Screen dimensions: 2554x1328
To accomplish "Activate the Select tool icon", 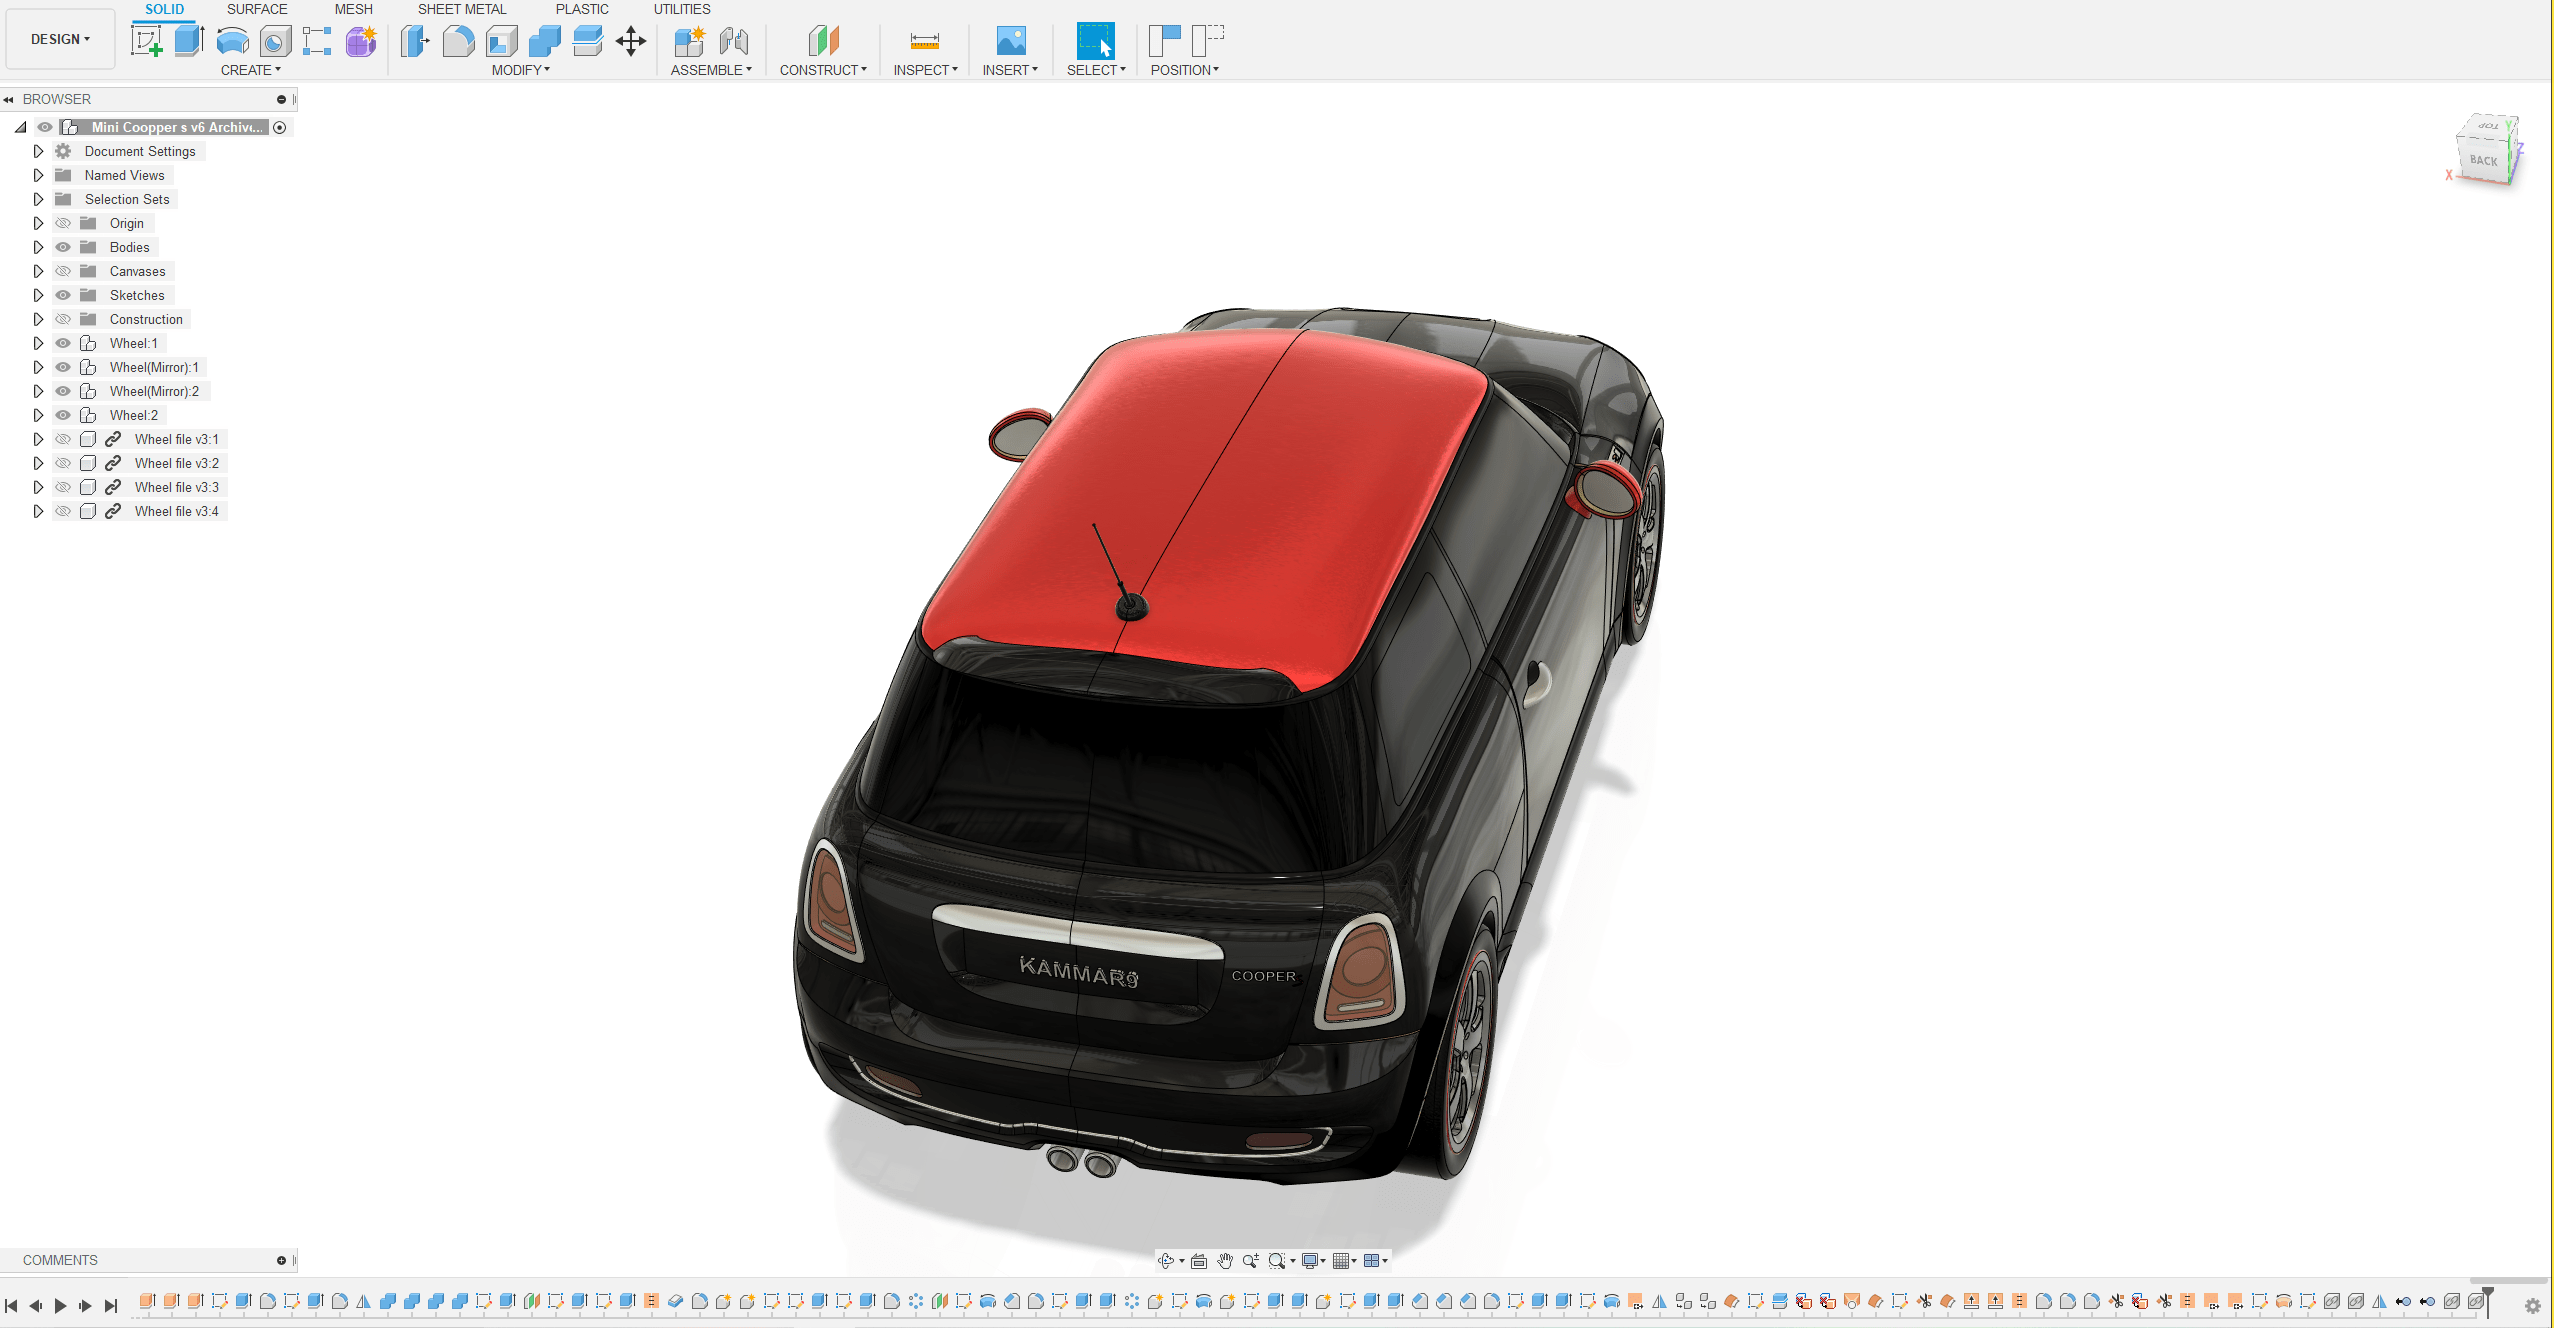I will (x=1095, y=41).
